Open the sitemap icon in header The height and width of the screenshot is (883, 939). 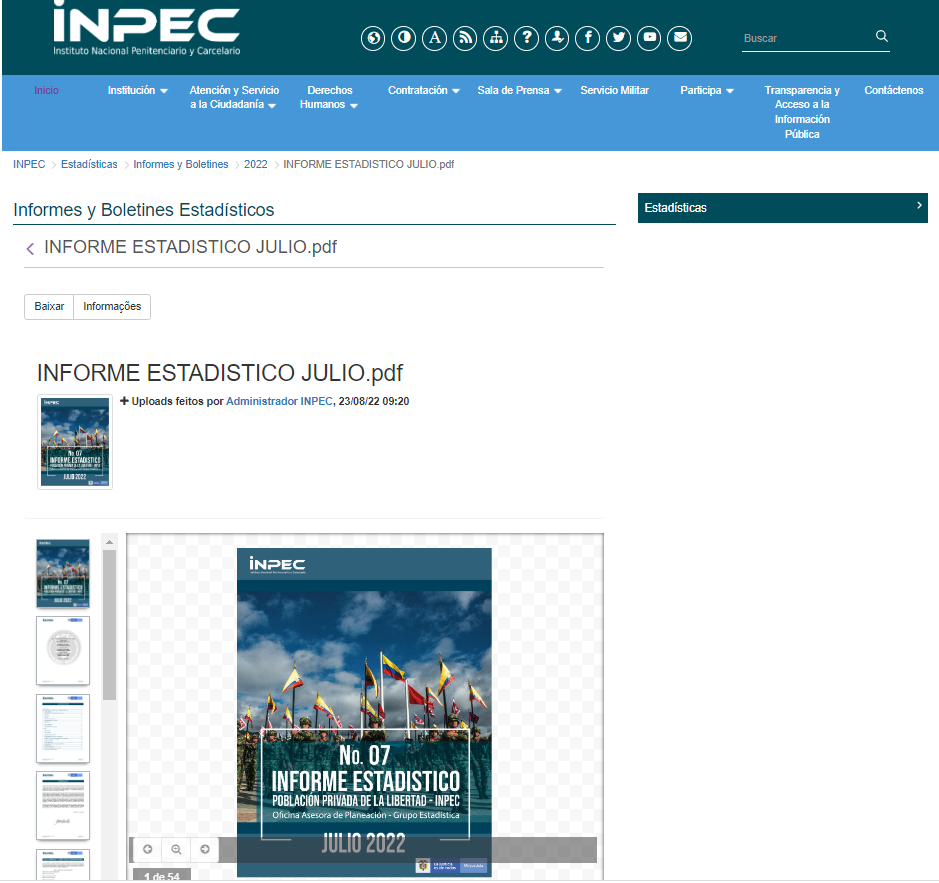point(495,38)
